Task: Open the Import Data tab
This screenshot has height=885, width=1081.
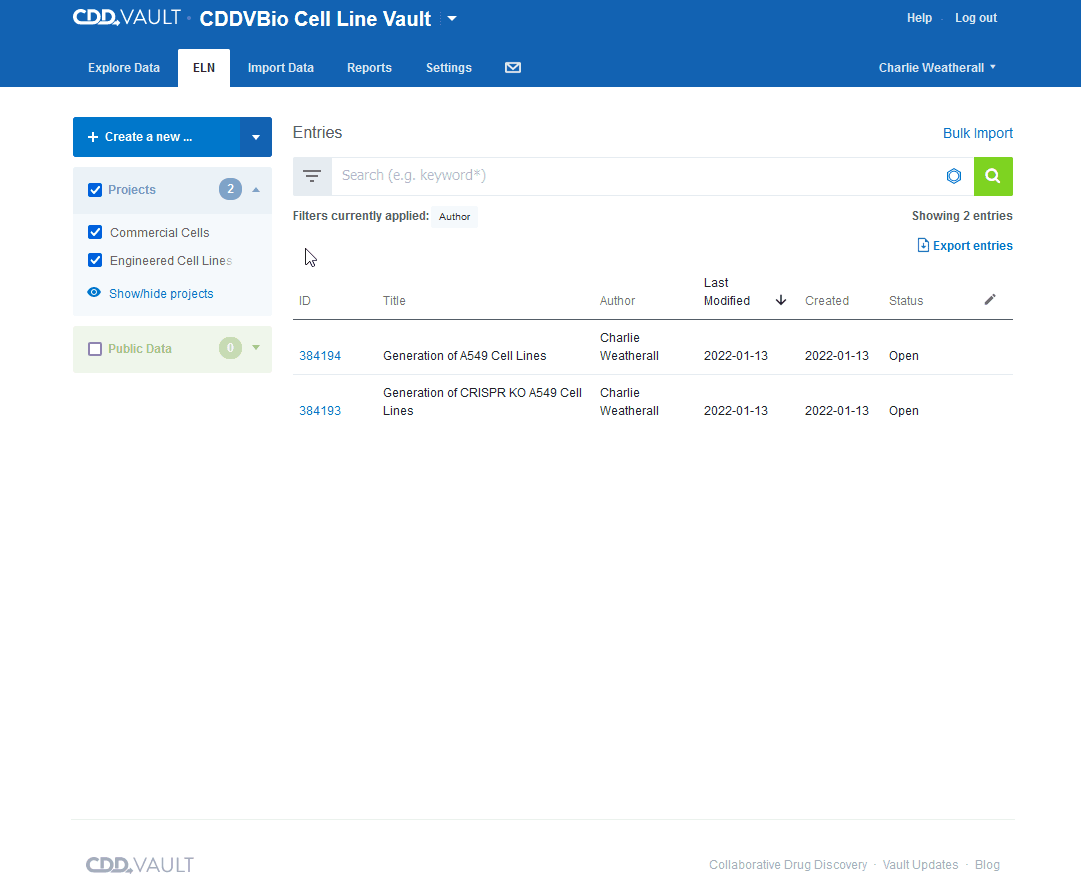Action: (x=281, y=68)
